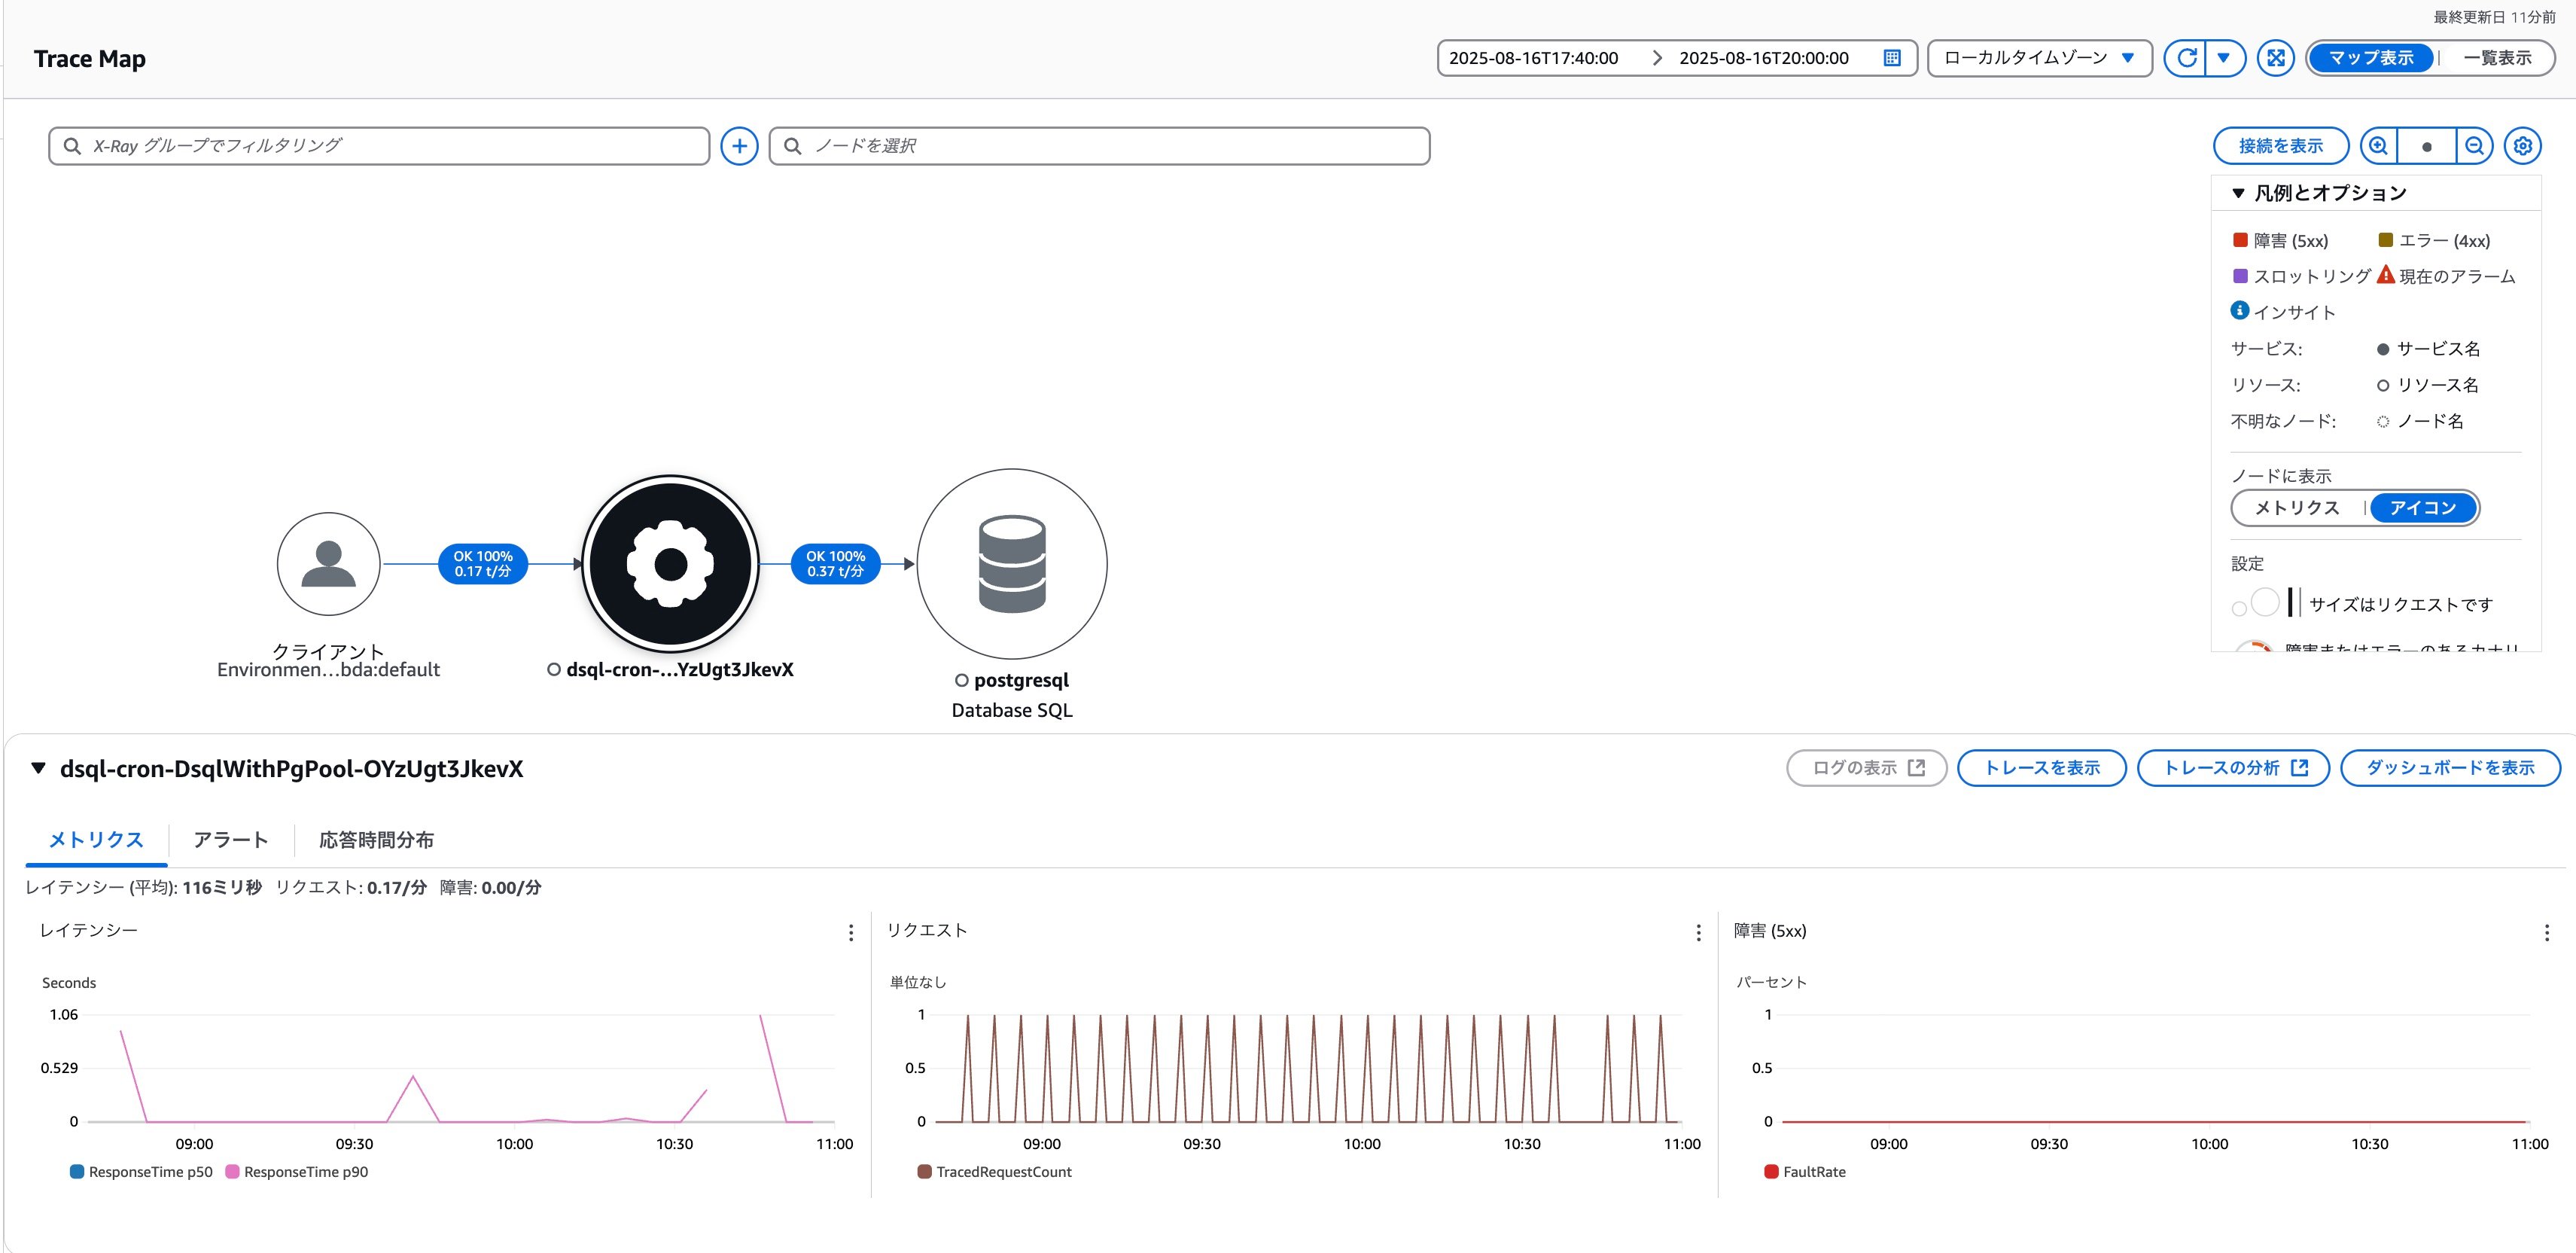The width and height of the screenshot is (2576, 1253).
Task: Open レイテンシー chart options menu
Action: point(851,932)
